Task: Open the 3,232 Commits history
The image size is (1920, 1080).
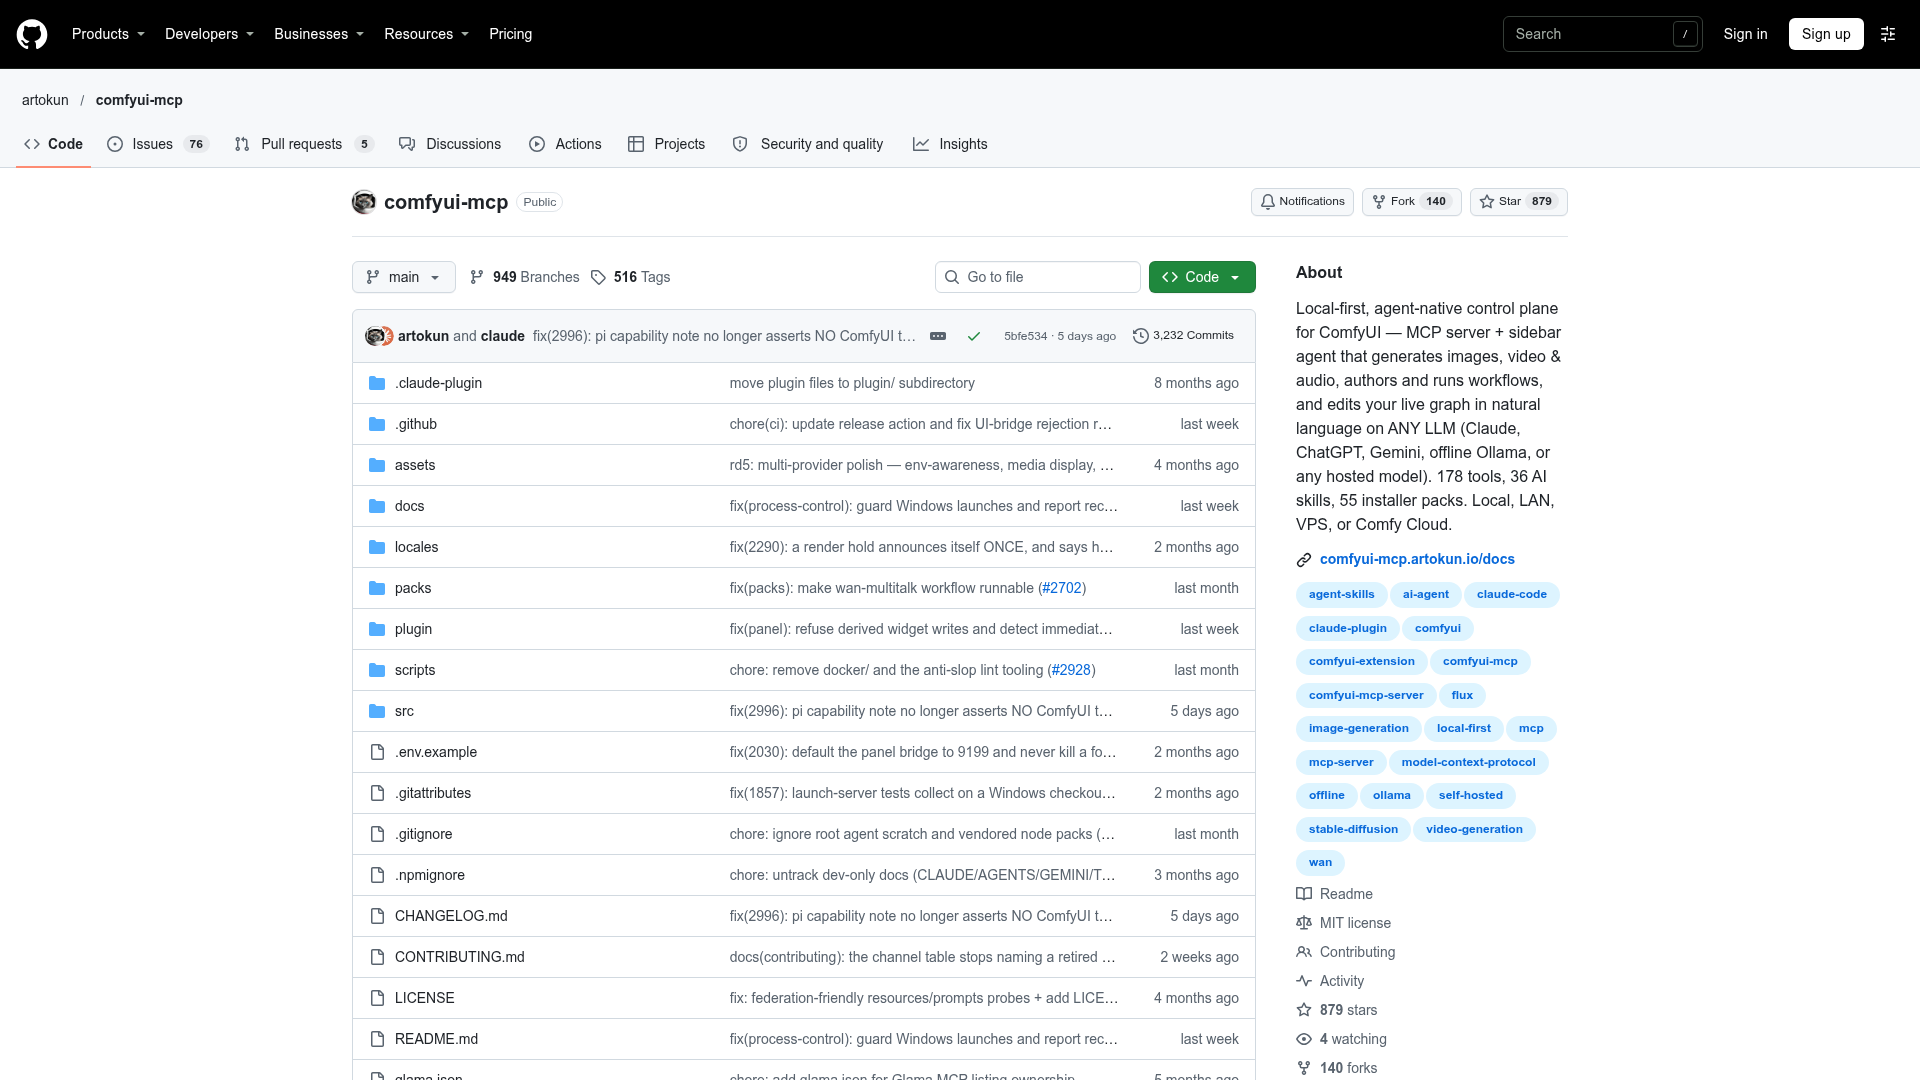Action: point(1183,336)
